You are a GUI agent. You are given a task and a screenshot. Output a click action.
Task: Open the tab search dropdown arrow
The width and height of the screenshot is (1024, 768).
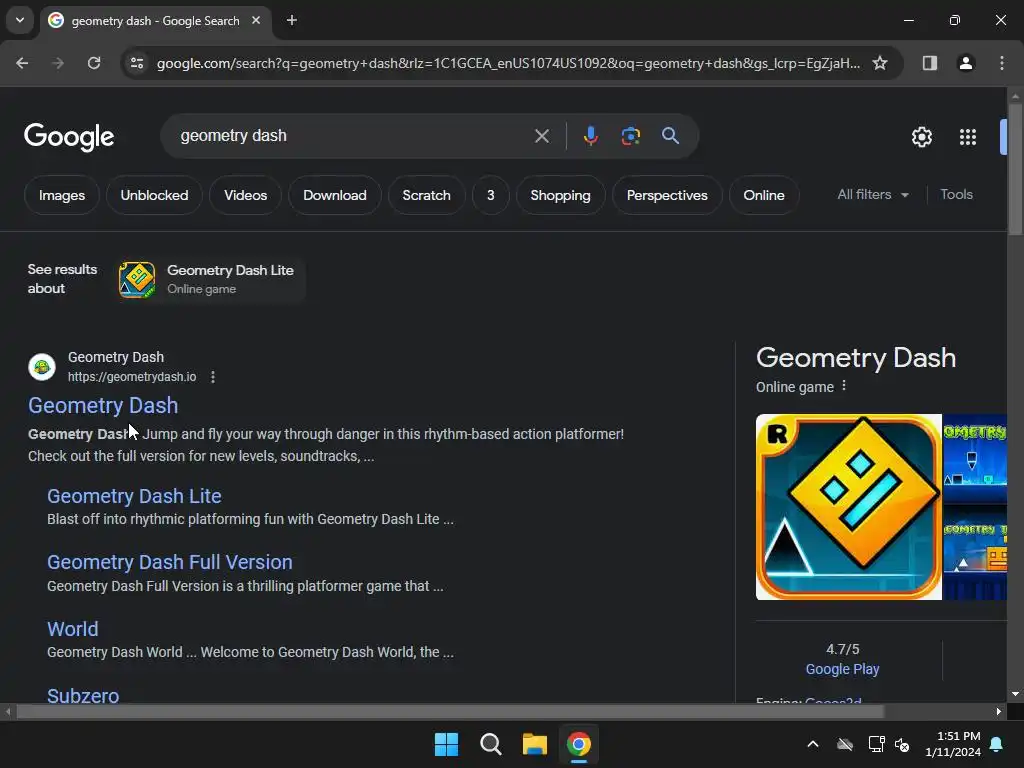(20, 20)
